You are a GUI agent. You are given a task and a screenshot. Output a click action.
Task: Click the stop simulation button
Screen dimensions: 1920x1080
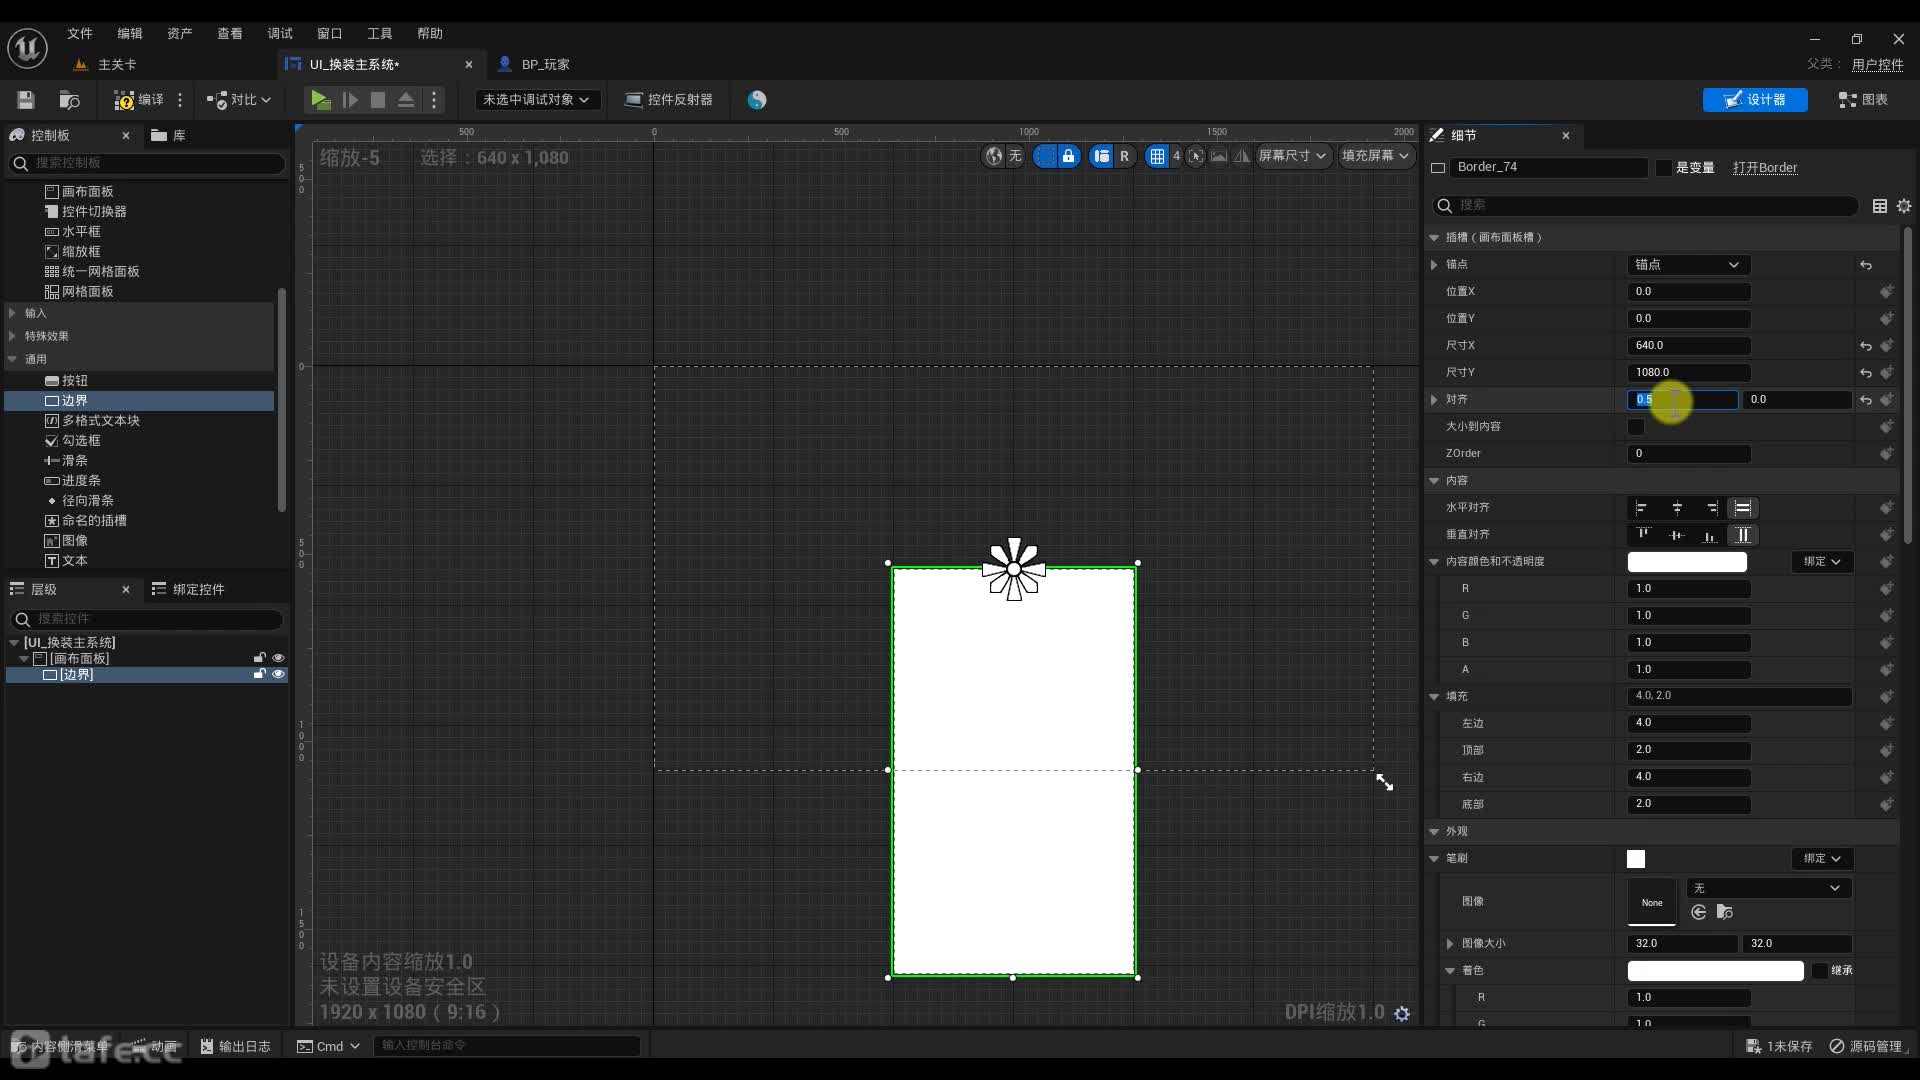[378, 100]
